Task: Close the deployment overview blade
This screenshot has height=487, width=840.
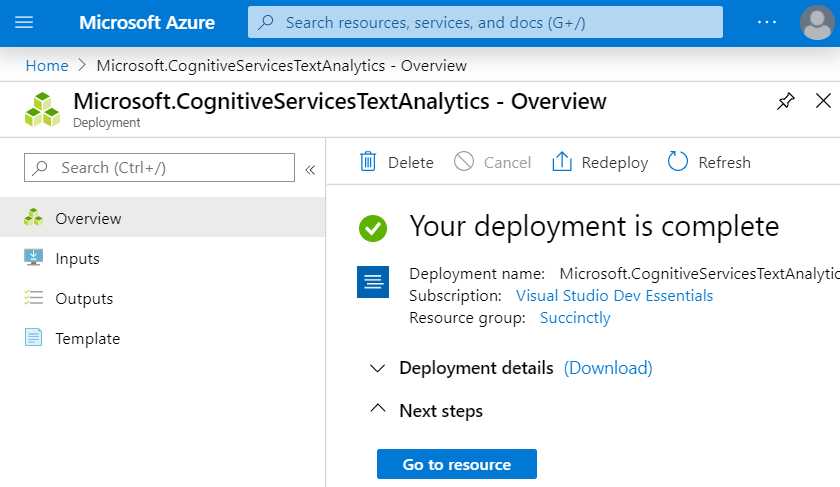Action: coord(823,101)
